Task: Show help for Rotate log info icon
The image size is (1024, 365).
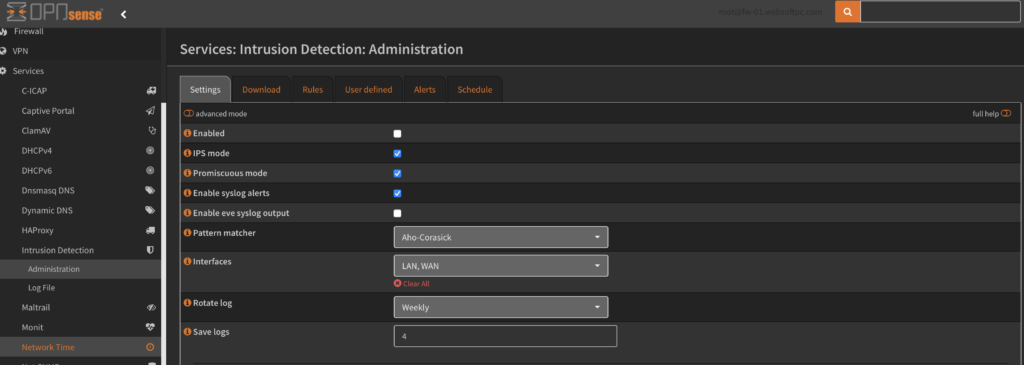Action: pos(187,303)
